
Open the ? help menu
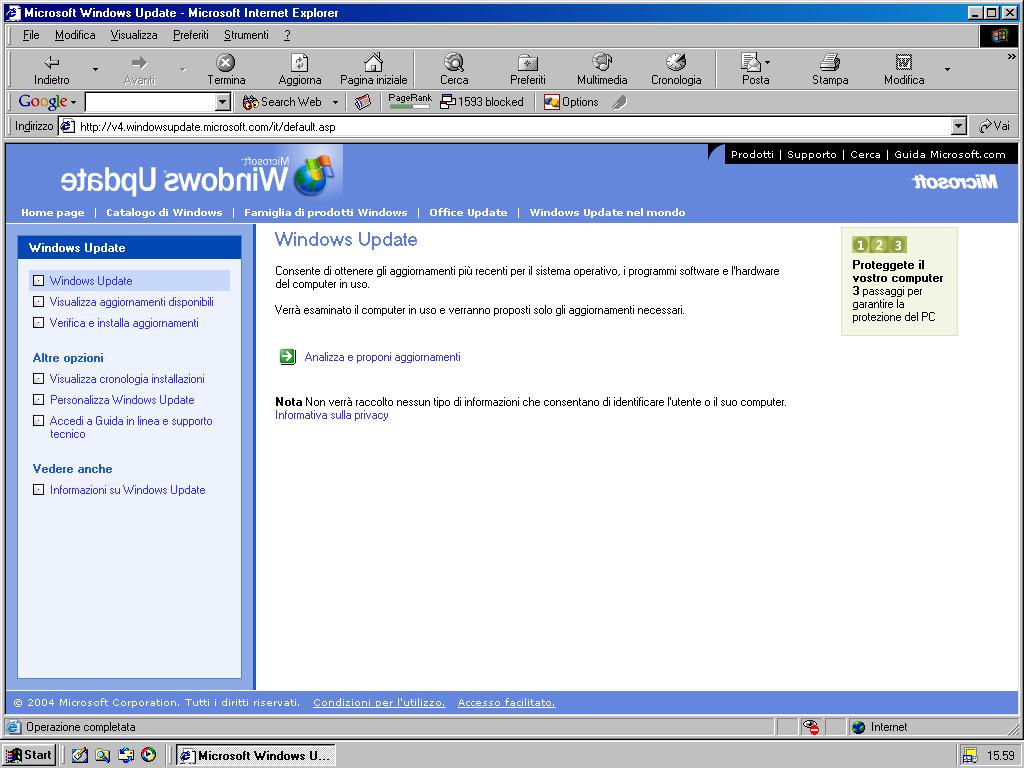tap(287, 35)
